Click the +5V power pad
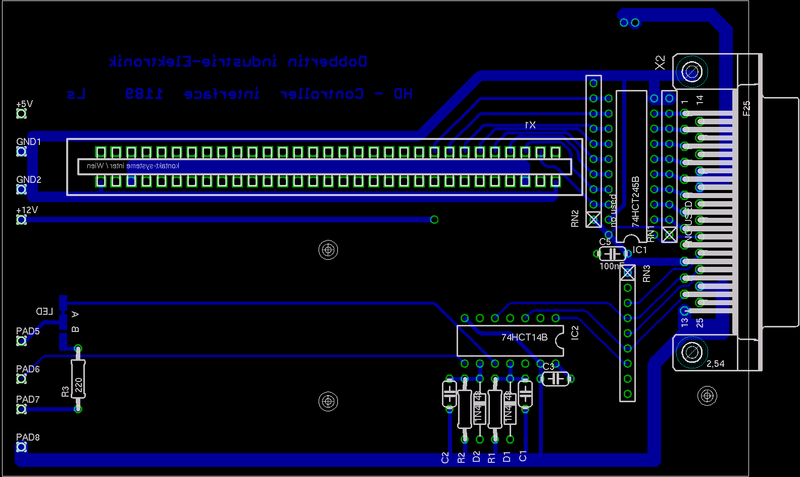 [x=20, y=116]
